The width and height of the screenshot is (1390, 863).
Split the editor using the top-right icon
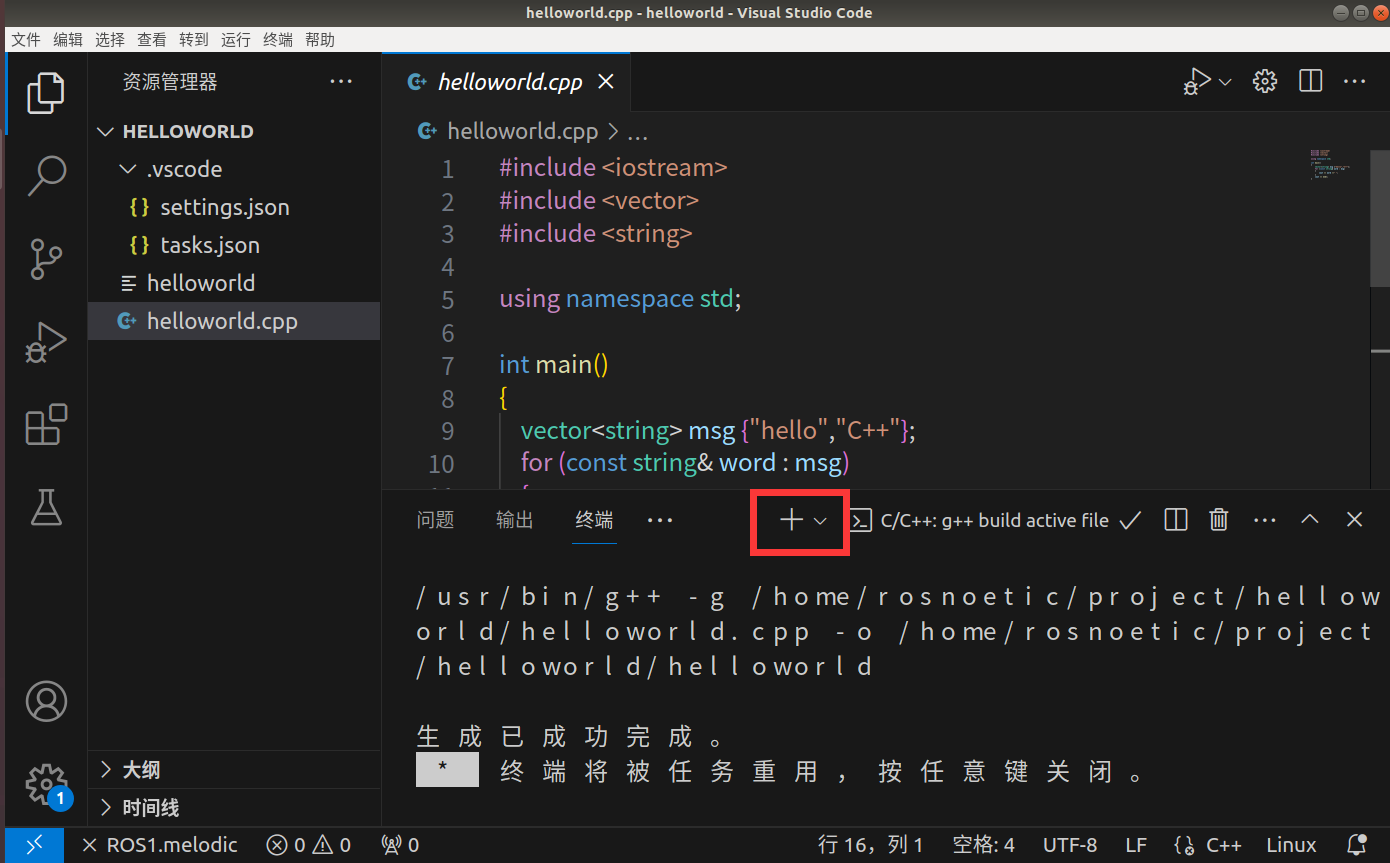point(1310,81)
